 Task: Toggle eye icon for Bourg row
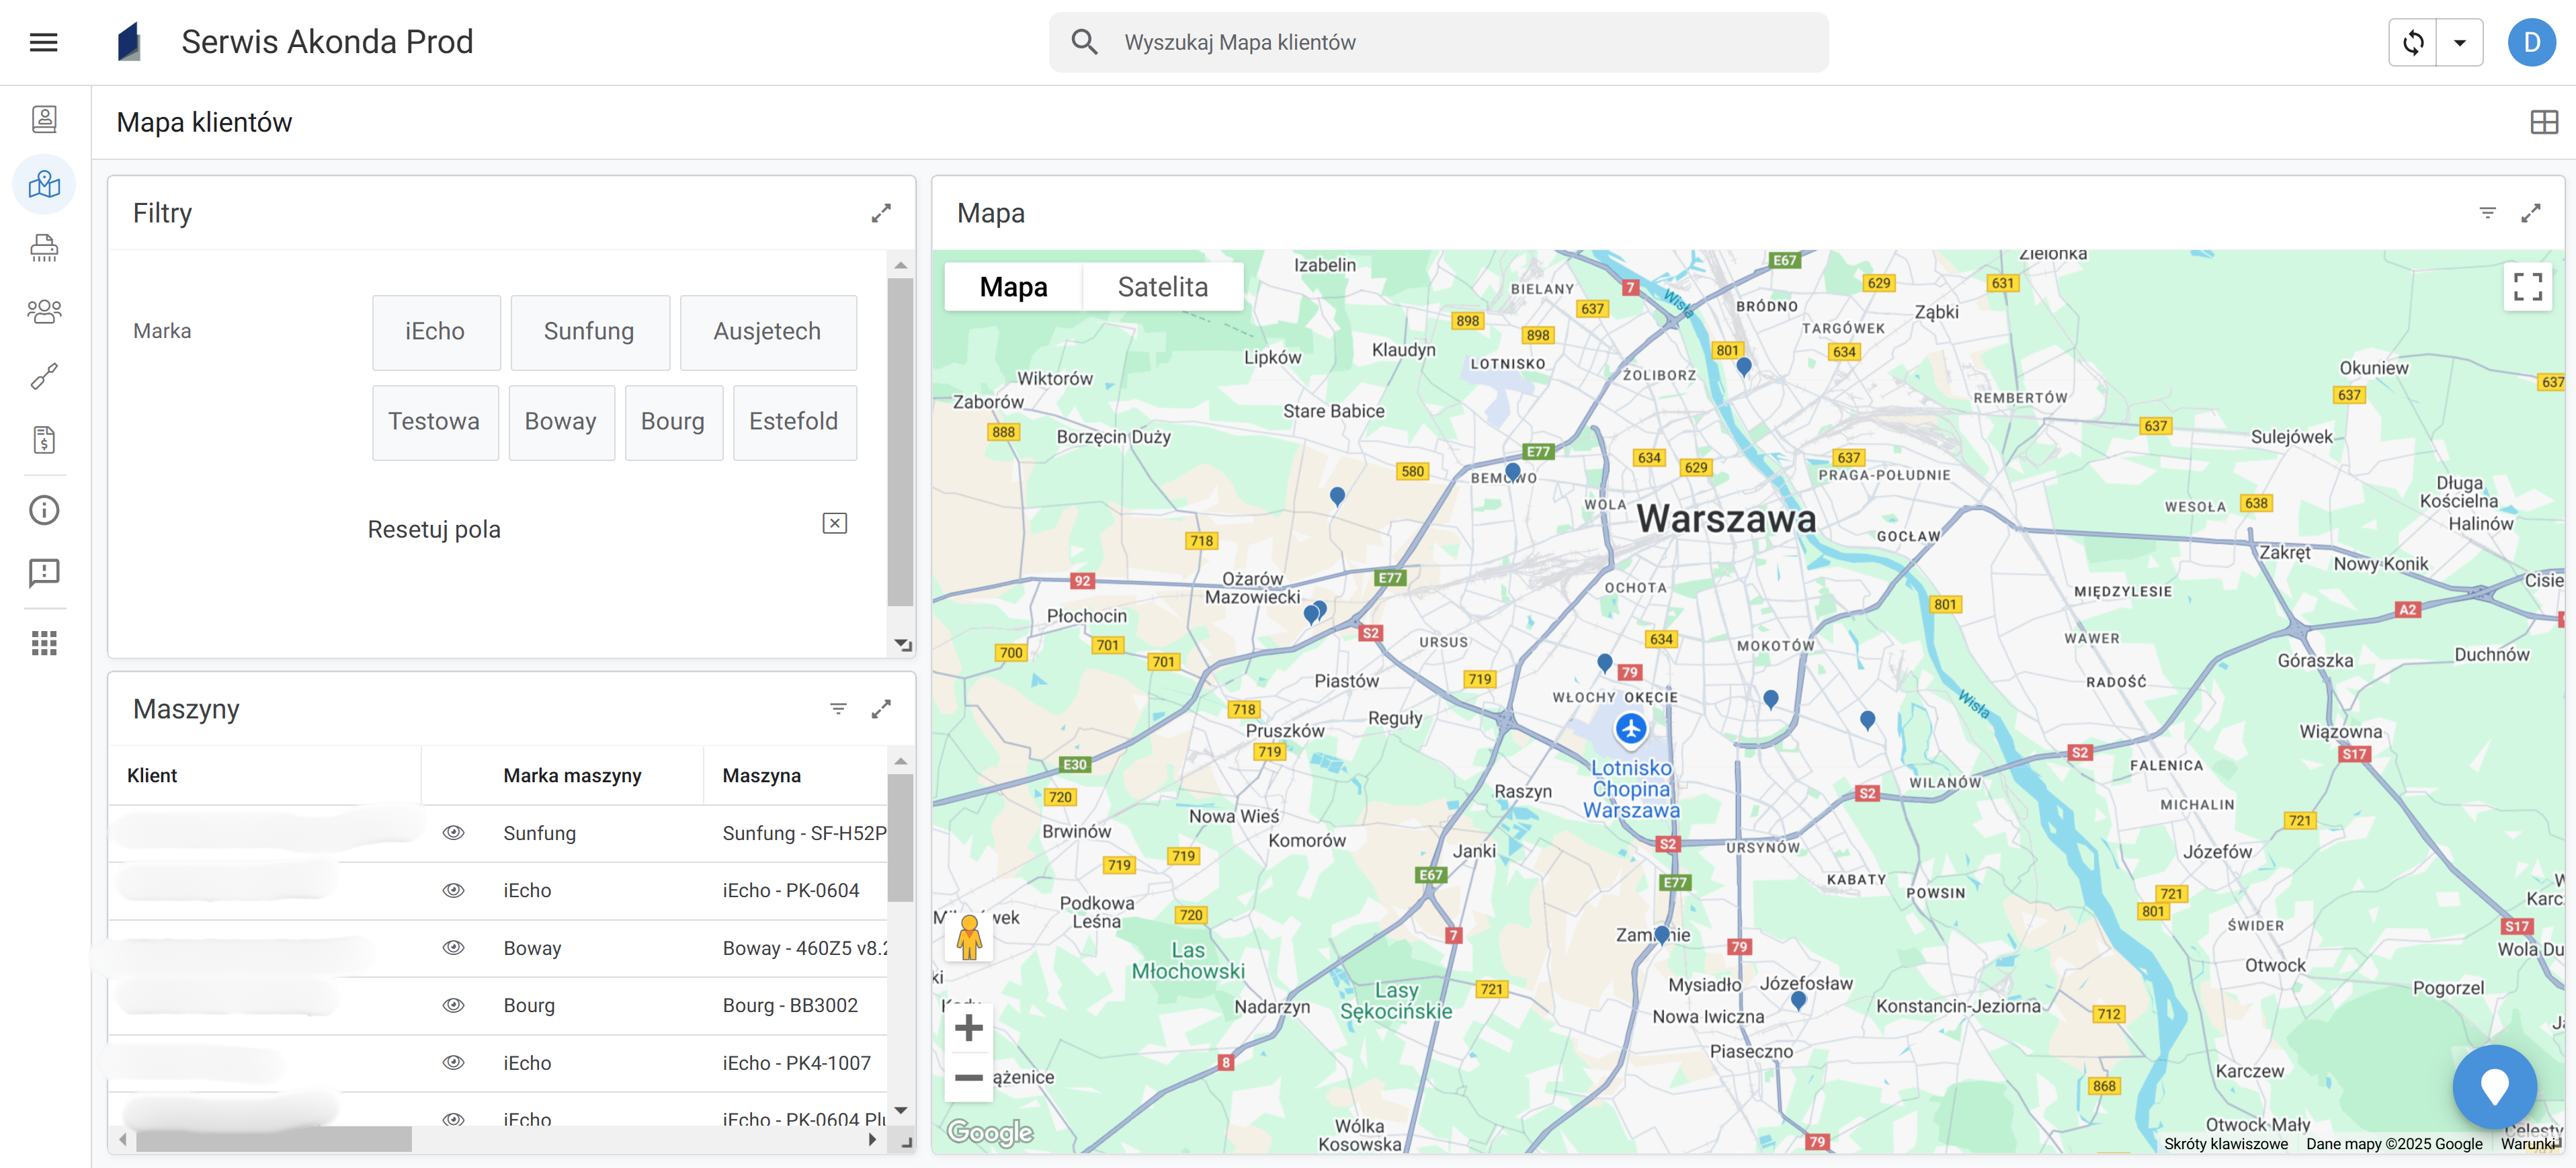(x=453, y=1005)
